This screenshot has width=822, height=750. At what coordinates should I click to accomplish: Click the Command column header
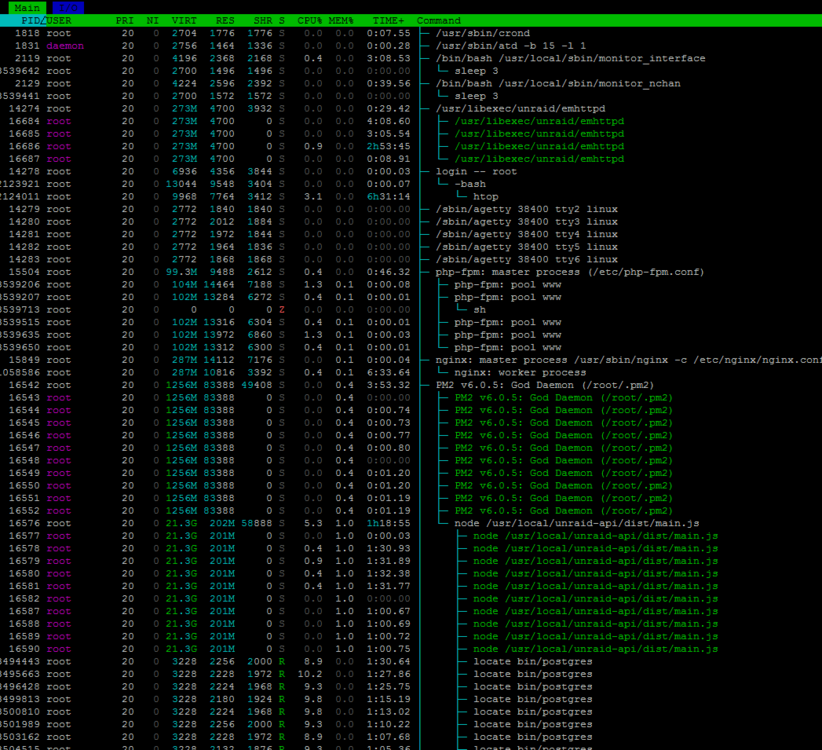pyautogui.click(x=439, y=20)
